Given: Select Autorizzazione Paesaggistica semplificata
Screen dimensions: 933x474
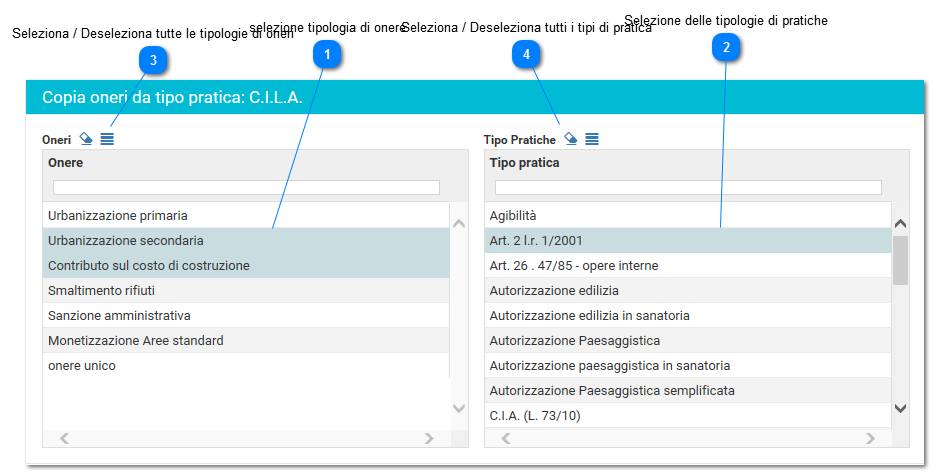Looking at the screenshot, I should click(x=688, y=390).
